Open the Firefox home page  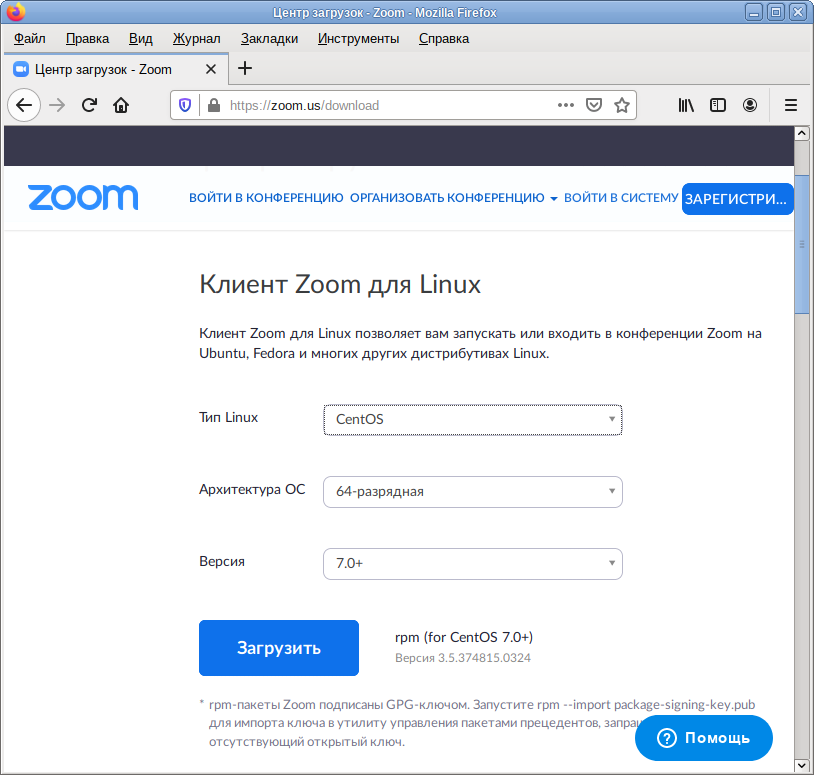pyautogui.click(x=121, y=105)
